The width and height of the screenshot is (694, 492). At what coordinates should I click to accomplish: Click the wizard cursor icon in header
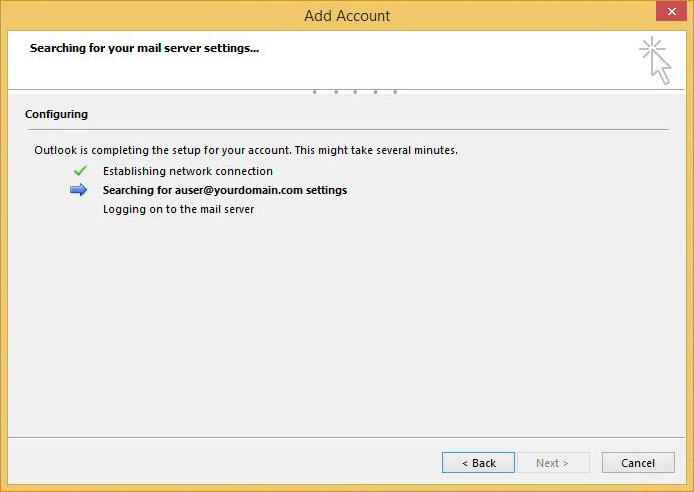[655, 61]
